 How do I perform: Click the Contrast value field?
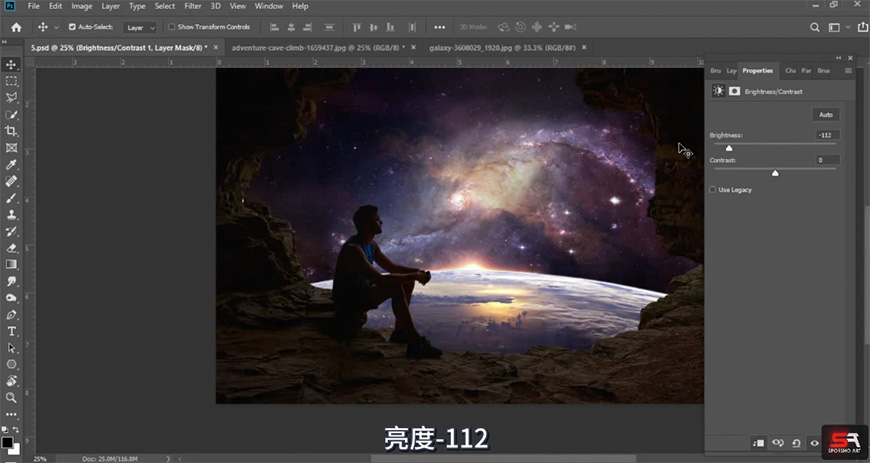click(x=827, y=160)
